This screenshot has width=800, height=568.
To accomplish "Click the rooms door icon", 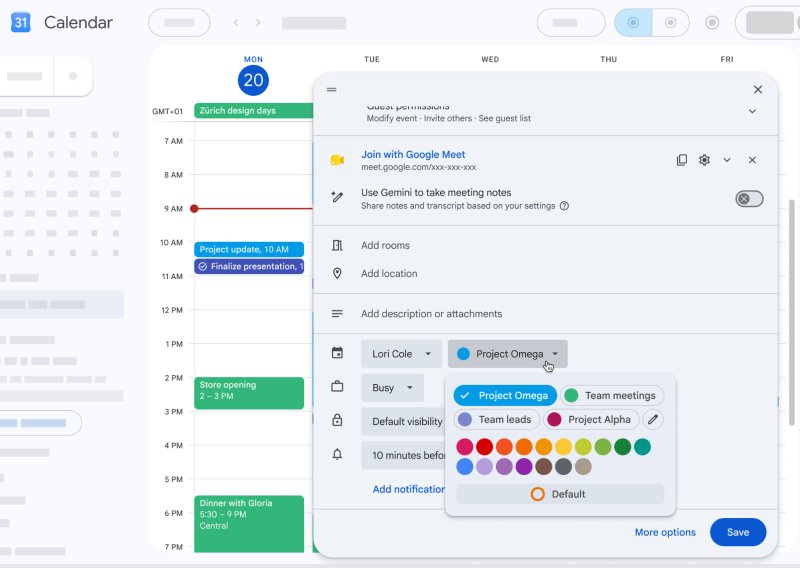I will pyautogui.click(x=337, y=245).
